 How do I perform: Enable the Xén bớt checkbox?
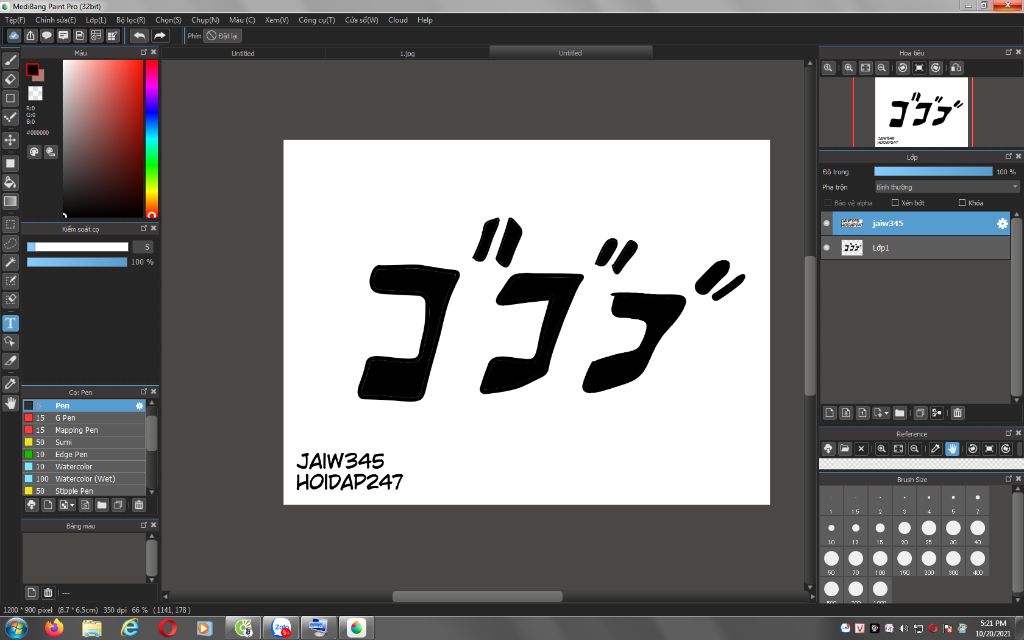click(895, 203)
